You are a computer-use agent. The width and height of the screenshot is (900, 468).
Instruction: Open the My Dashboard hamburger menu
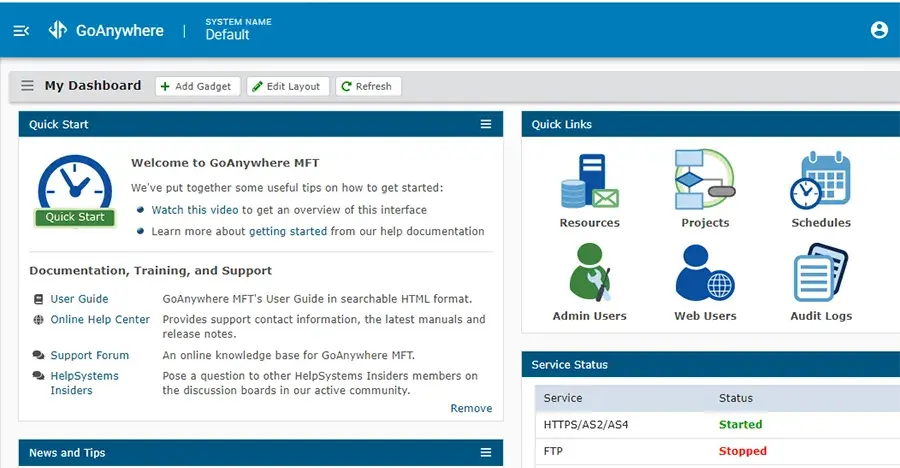27,86
